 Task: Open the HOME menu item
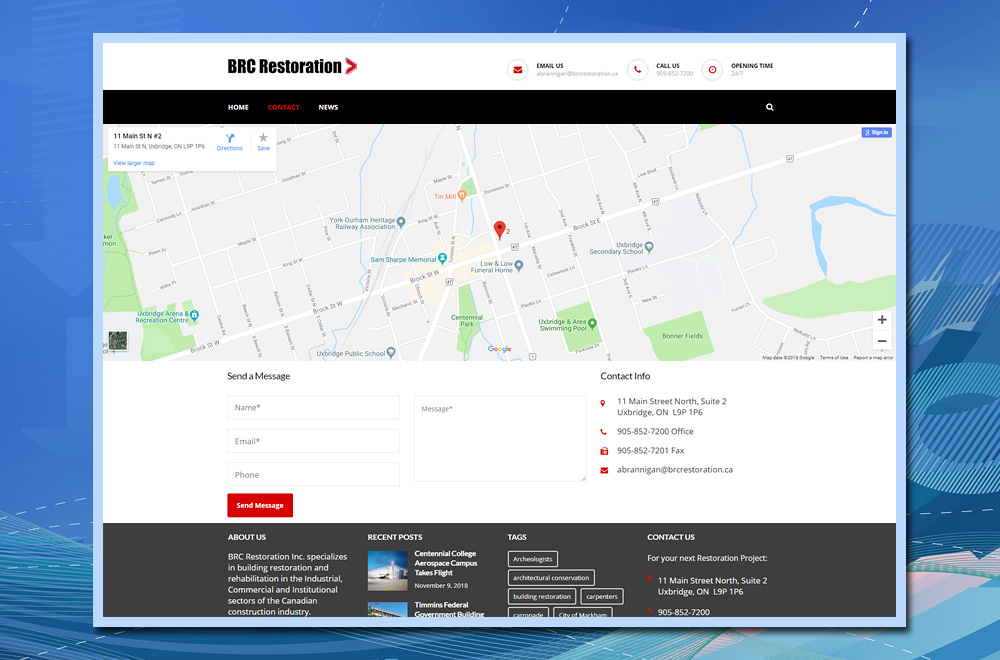tap(239, 107)
